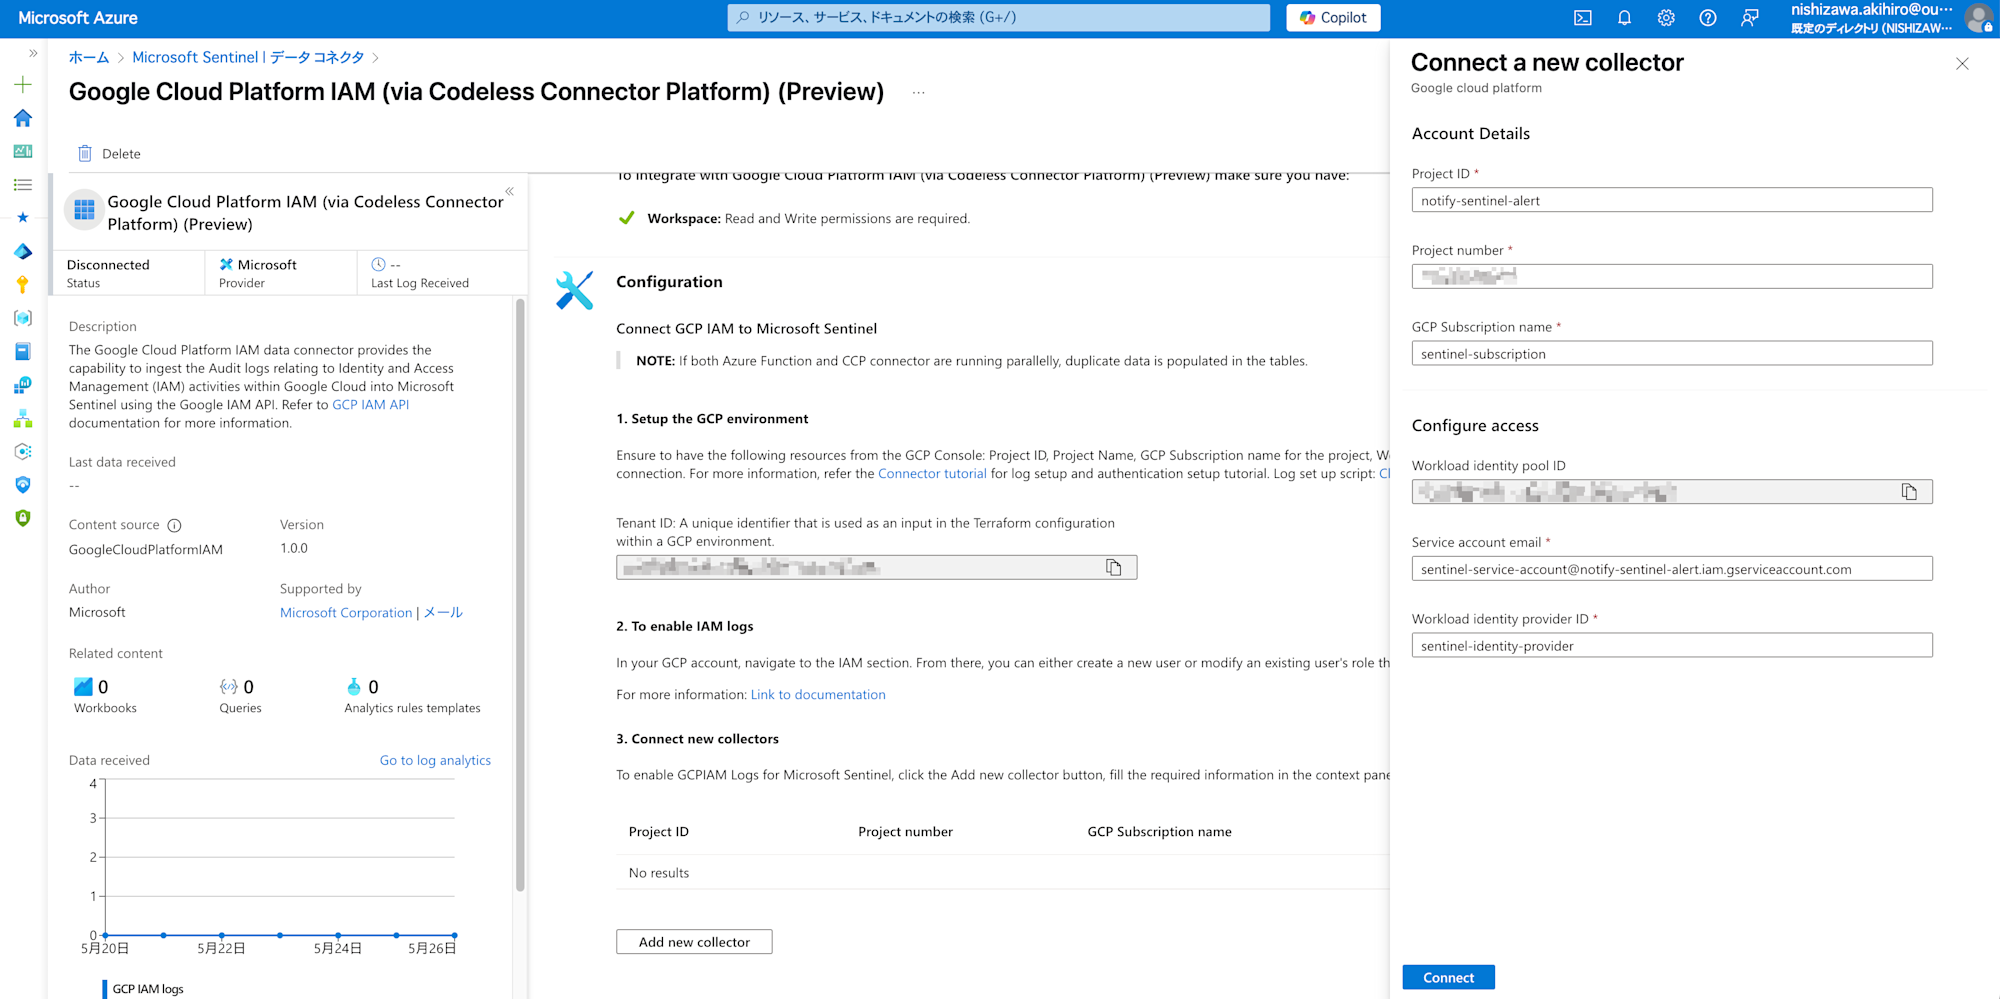Click the Connect button
The image size is (2000, 999).
(x=1448, y=978)
